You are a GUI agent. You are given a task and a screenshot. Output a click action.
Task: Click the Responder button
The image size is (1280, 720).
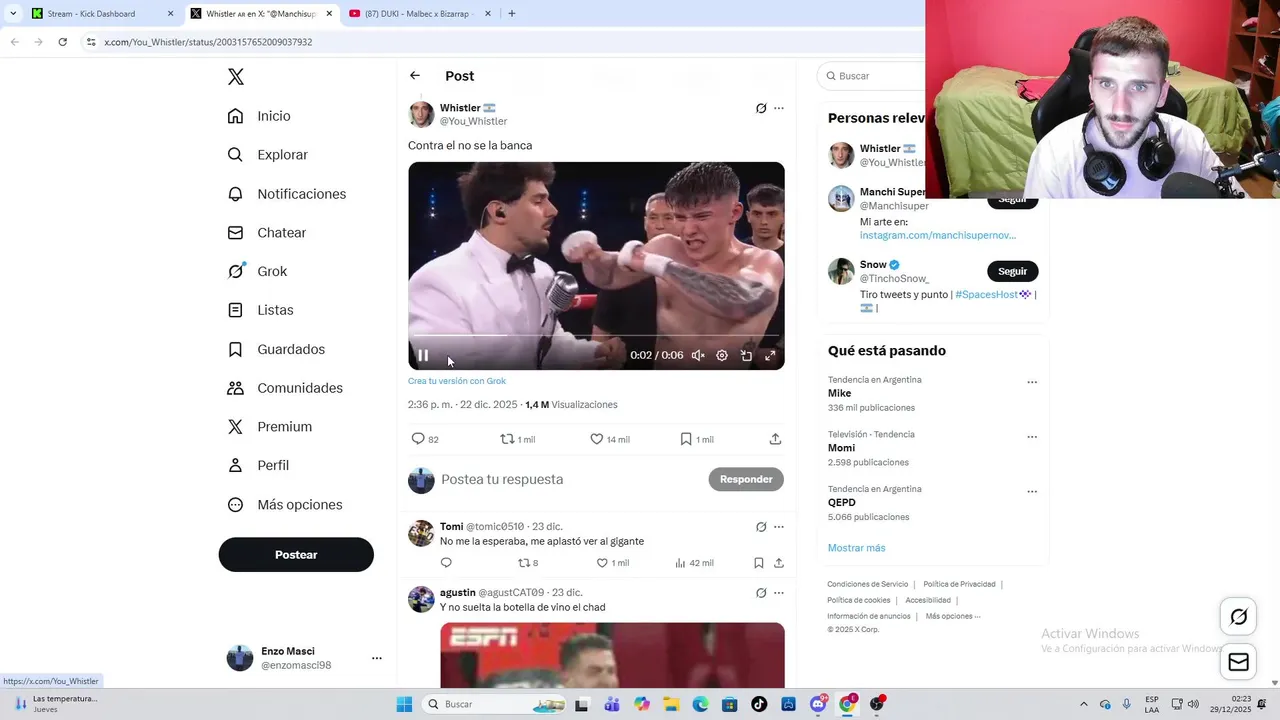point(746,479)
